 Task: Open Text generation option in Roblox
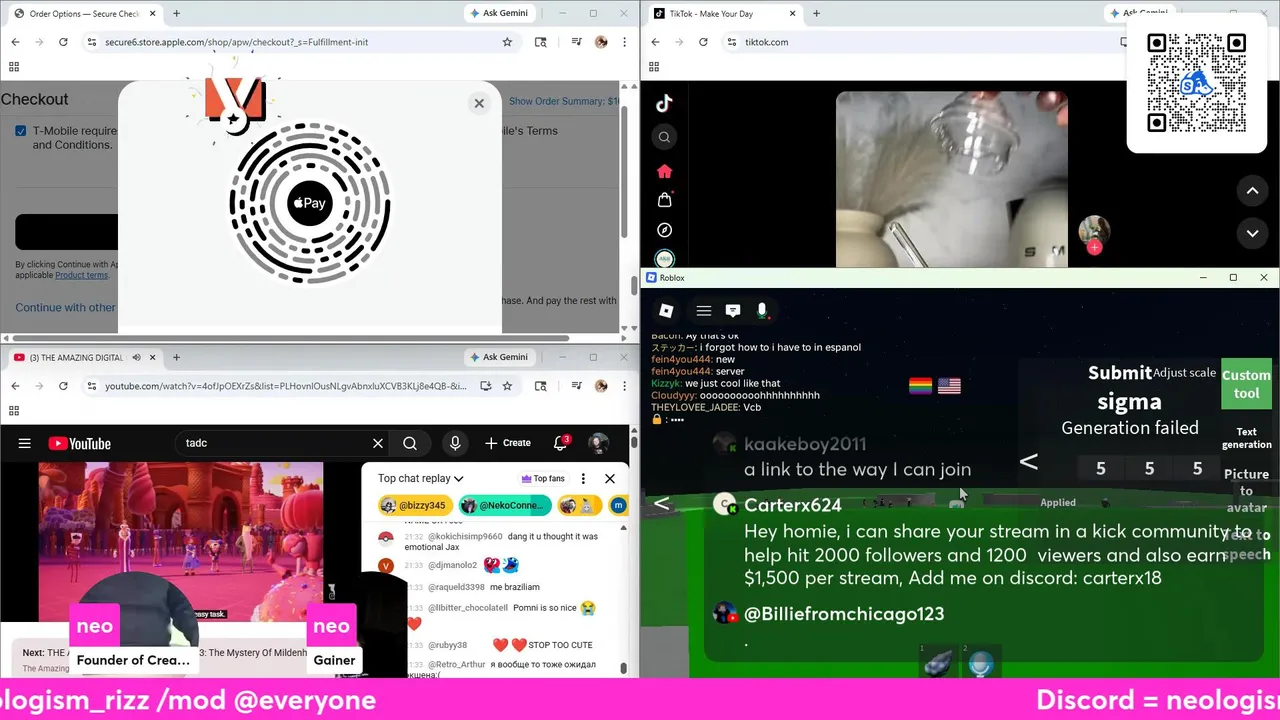(x=1246, y=438)
